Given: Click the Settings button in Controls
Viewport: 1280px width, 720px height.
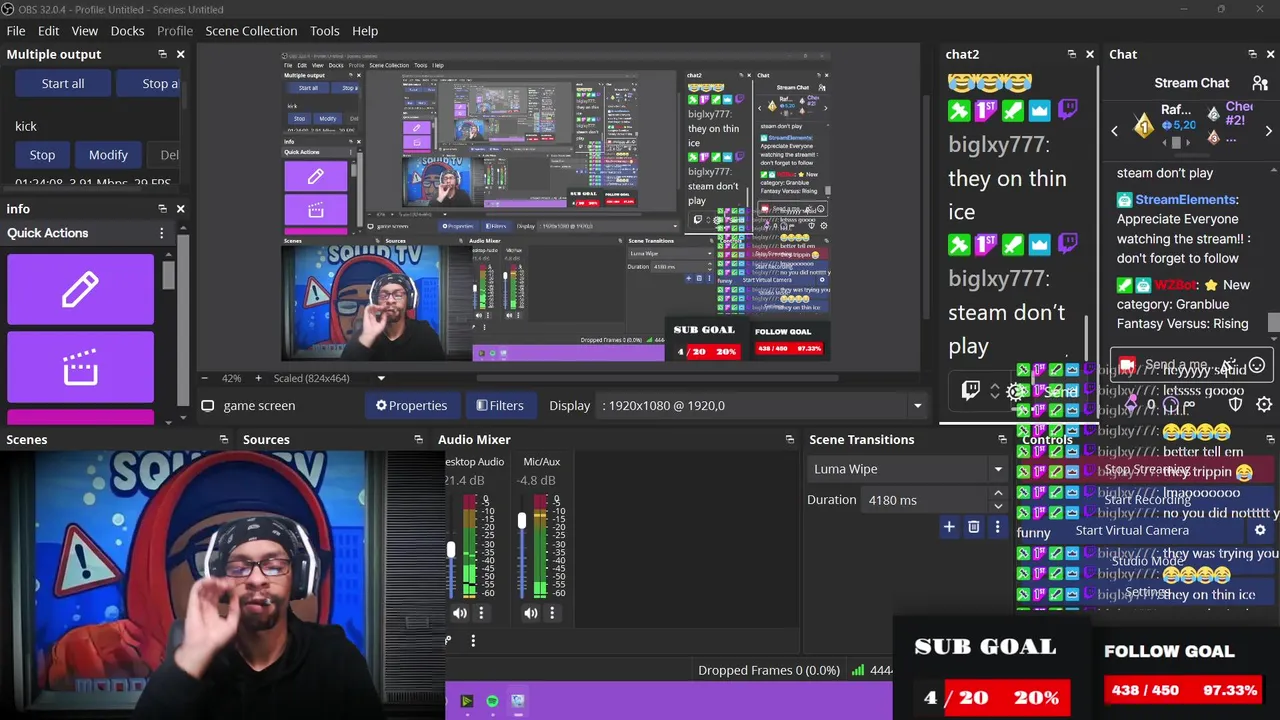Looking at the screenshot, I should click(1147, 592).
